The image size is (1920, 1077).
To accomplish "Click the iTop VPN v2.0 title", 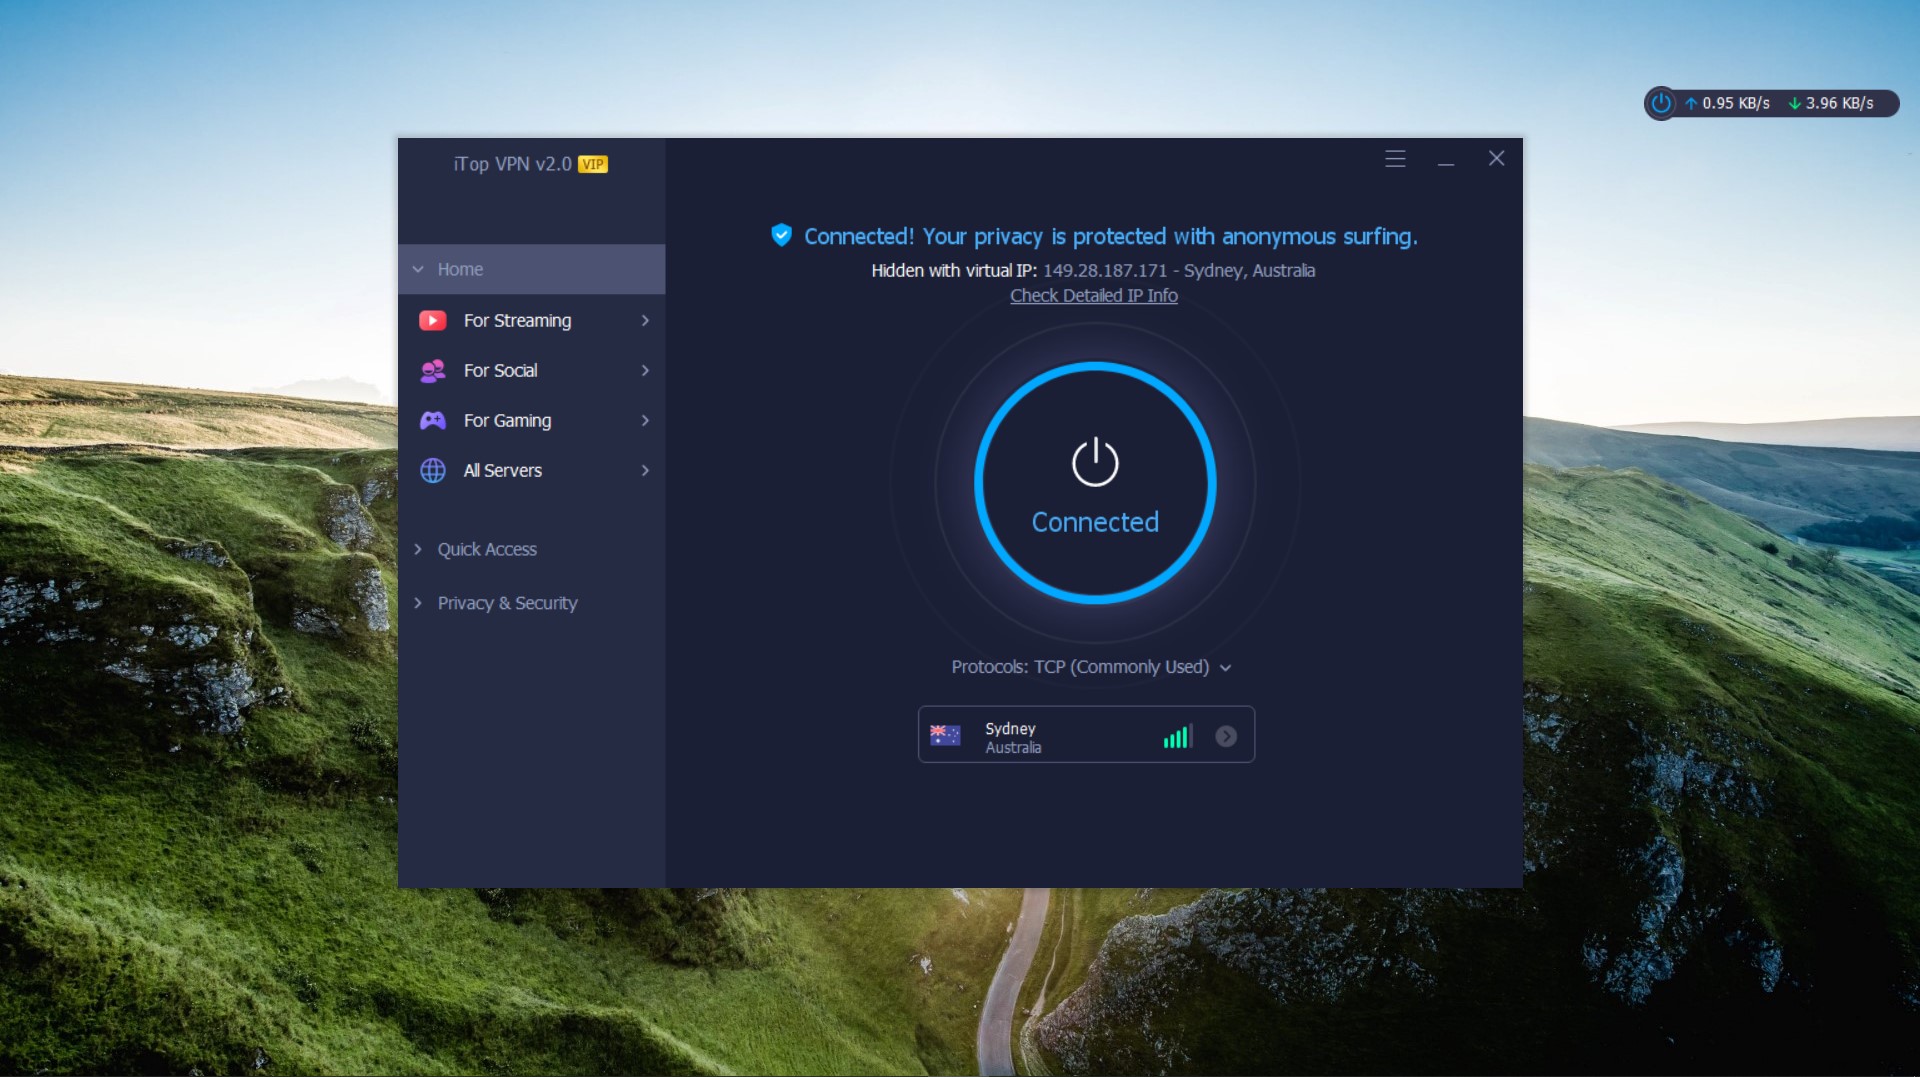I will [x=512, y=164].
